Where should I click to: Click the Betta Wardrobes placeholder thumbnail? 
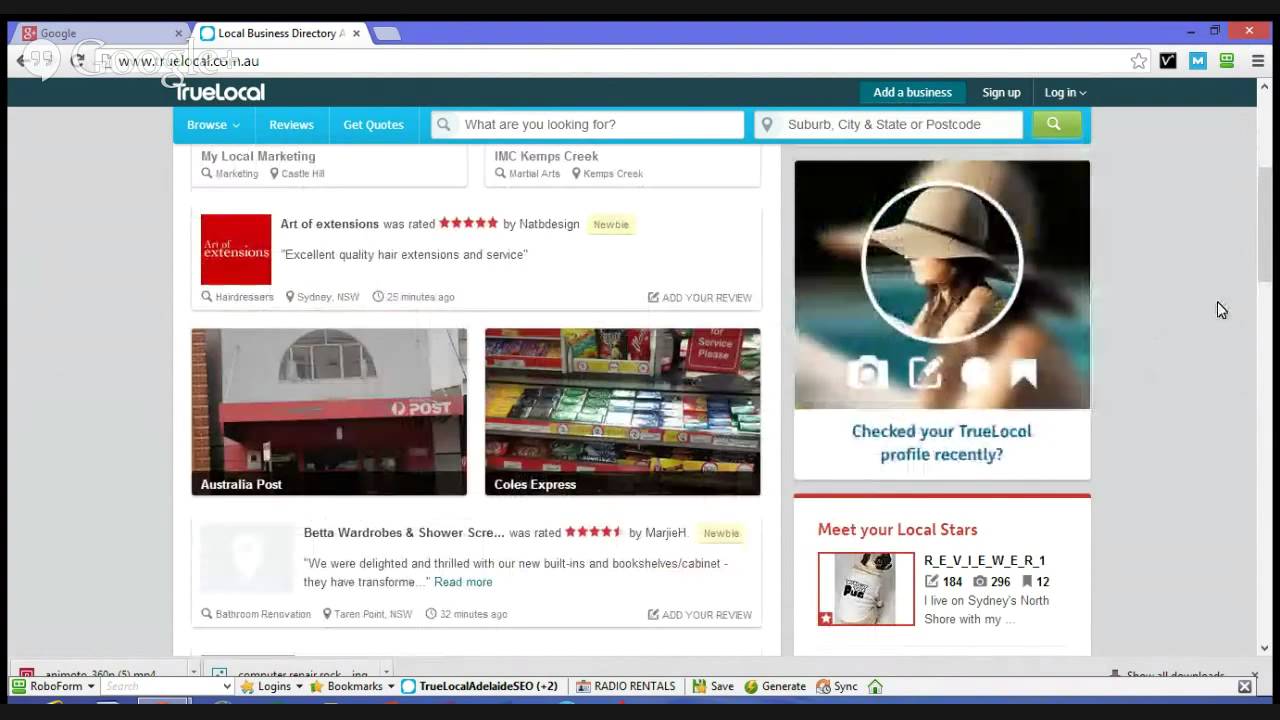point(248,558)
